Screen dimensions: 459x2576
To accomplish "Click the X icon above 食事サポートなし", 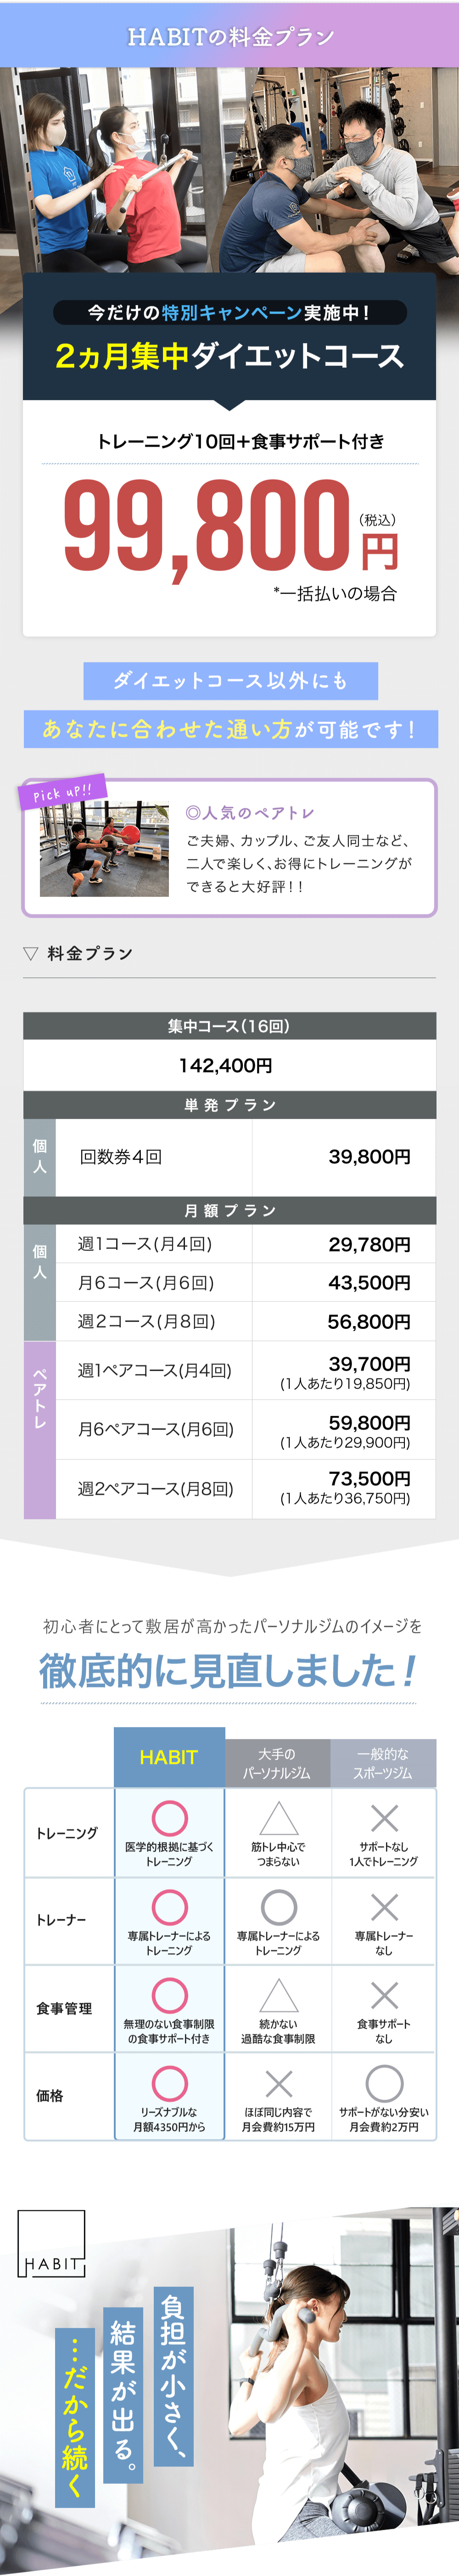I will (x=384, y=1995).
